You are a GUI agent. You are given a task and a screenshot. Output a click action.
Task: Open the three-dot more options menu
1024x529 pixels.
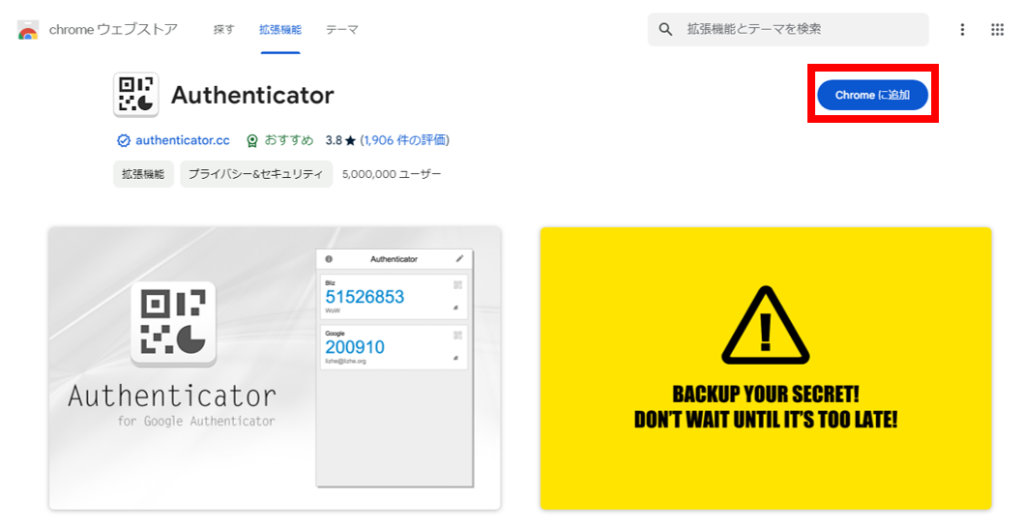tap(962, 29)
